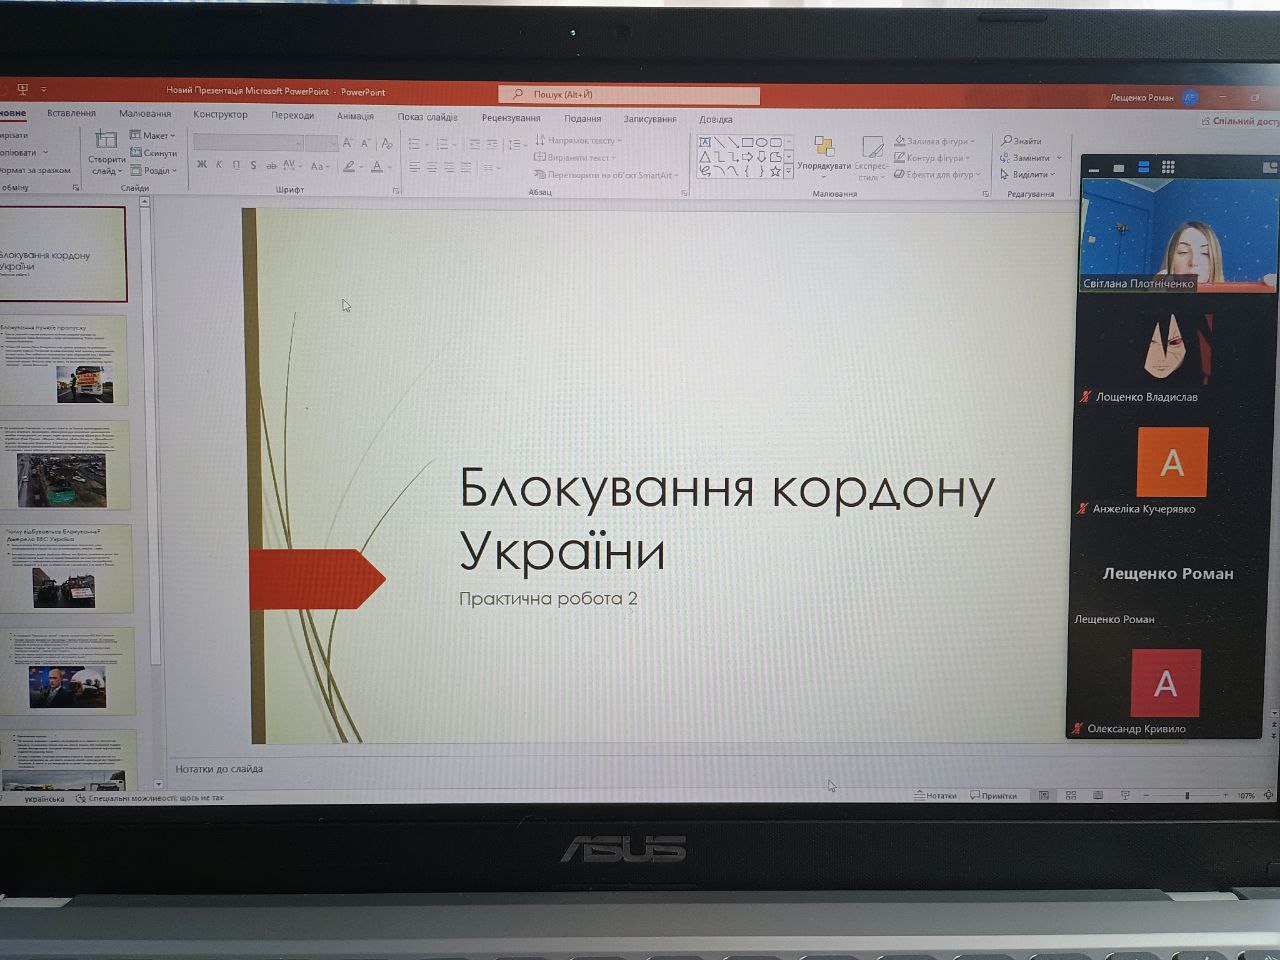Open the font name combo box
The height and width of the screenshot is (960, 1280).
point(248,143)
